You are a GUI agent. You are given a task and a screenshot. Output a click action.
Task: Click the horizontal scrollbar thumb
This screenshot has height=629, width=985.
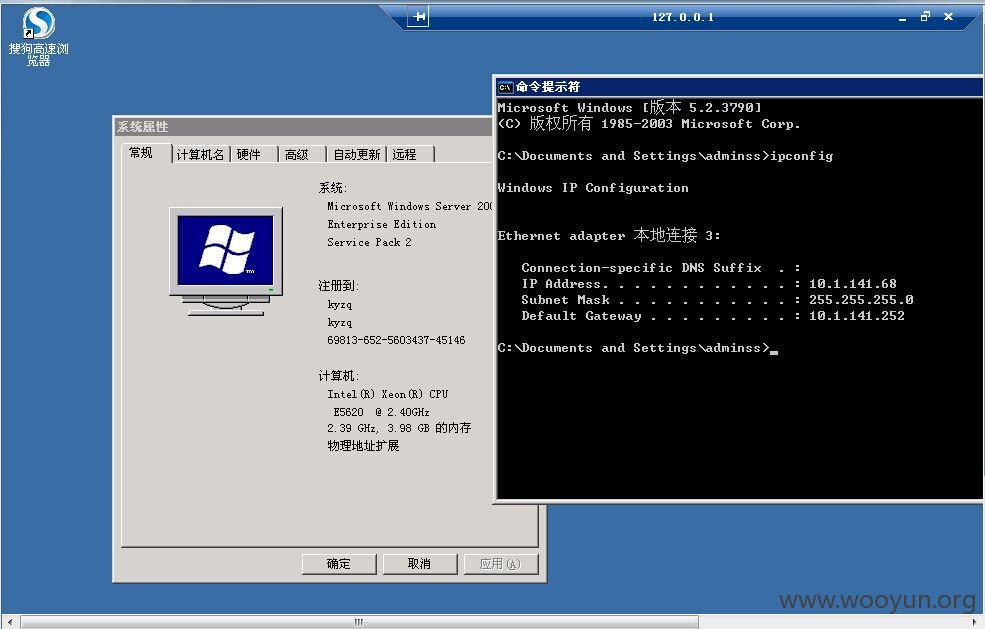(359, 622)
